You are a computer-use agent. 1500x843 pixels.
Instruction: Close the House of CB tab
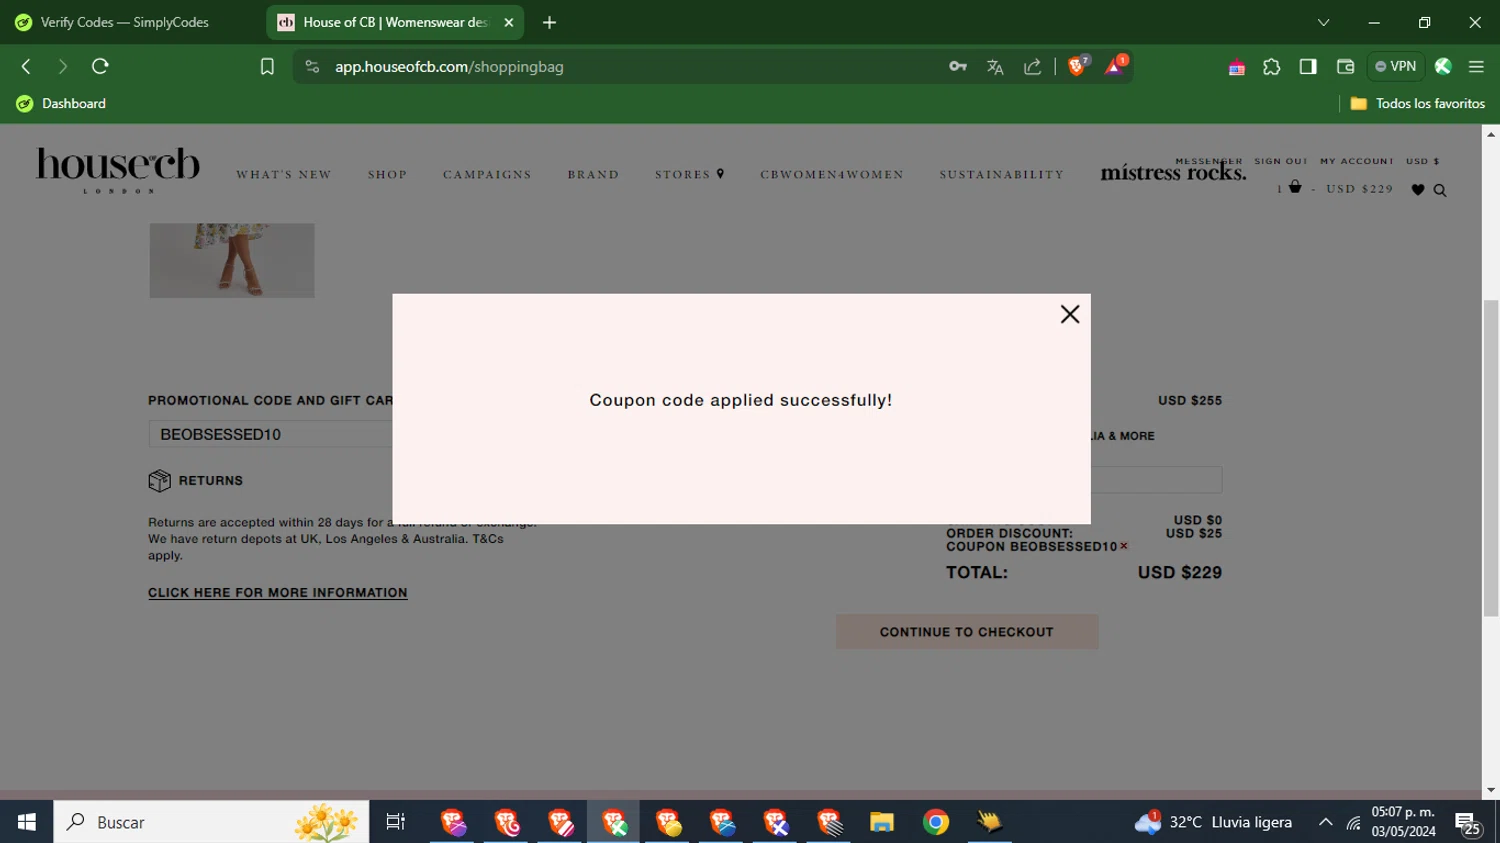509,22
